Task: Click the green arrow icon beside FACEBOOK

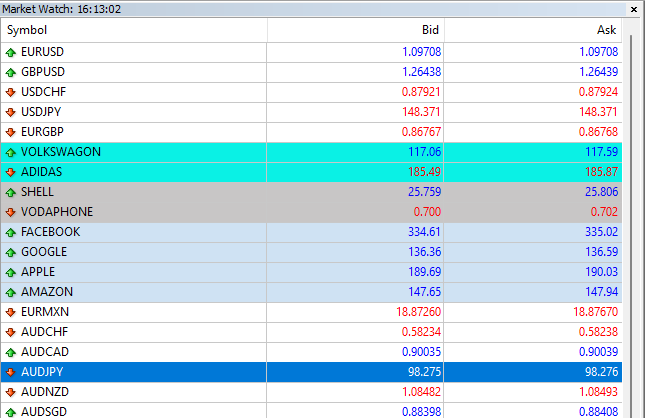Action: [x=11, y=232]
